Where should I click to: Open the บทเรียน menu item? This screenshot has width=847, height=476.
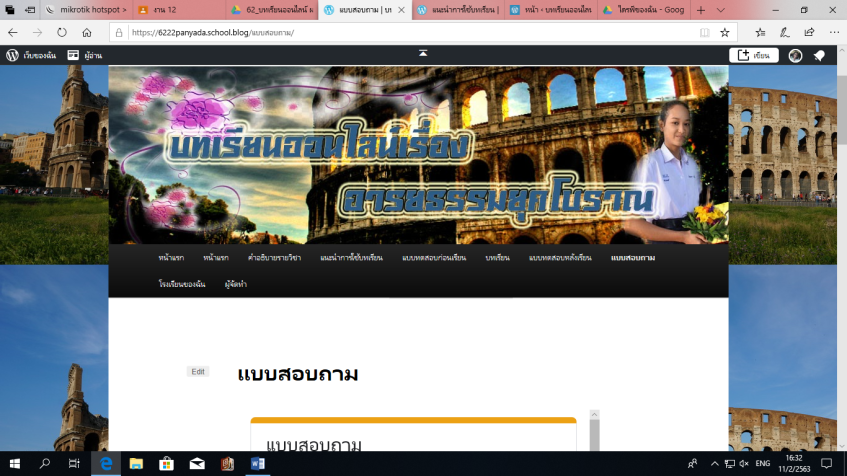pyautogui.click(x=497, y=258)
